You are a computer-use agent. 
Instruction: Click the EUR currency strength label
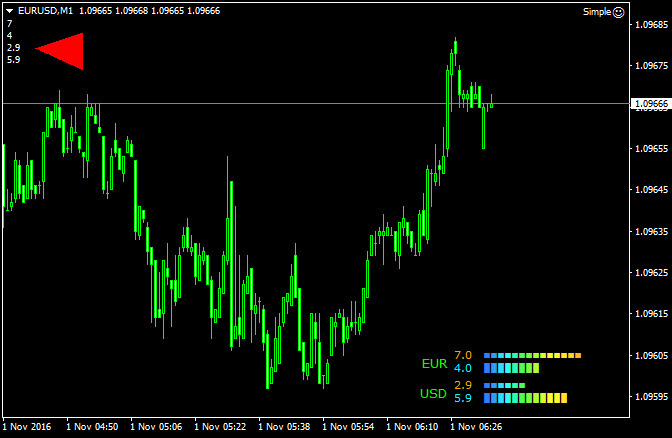coord(435,364)
